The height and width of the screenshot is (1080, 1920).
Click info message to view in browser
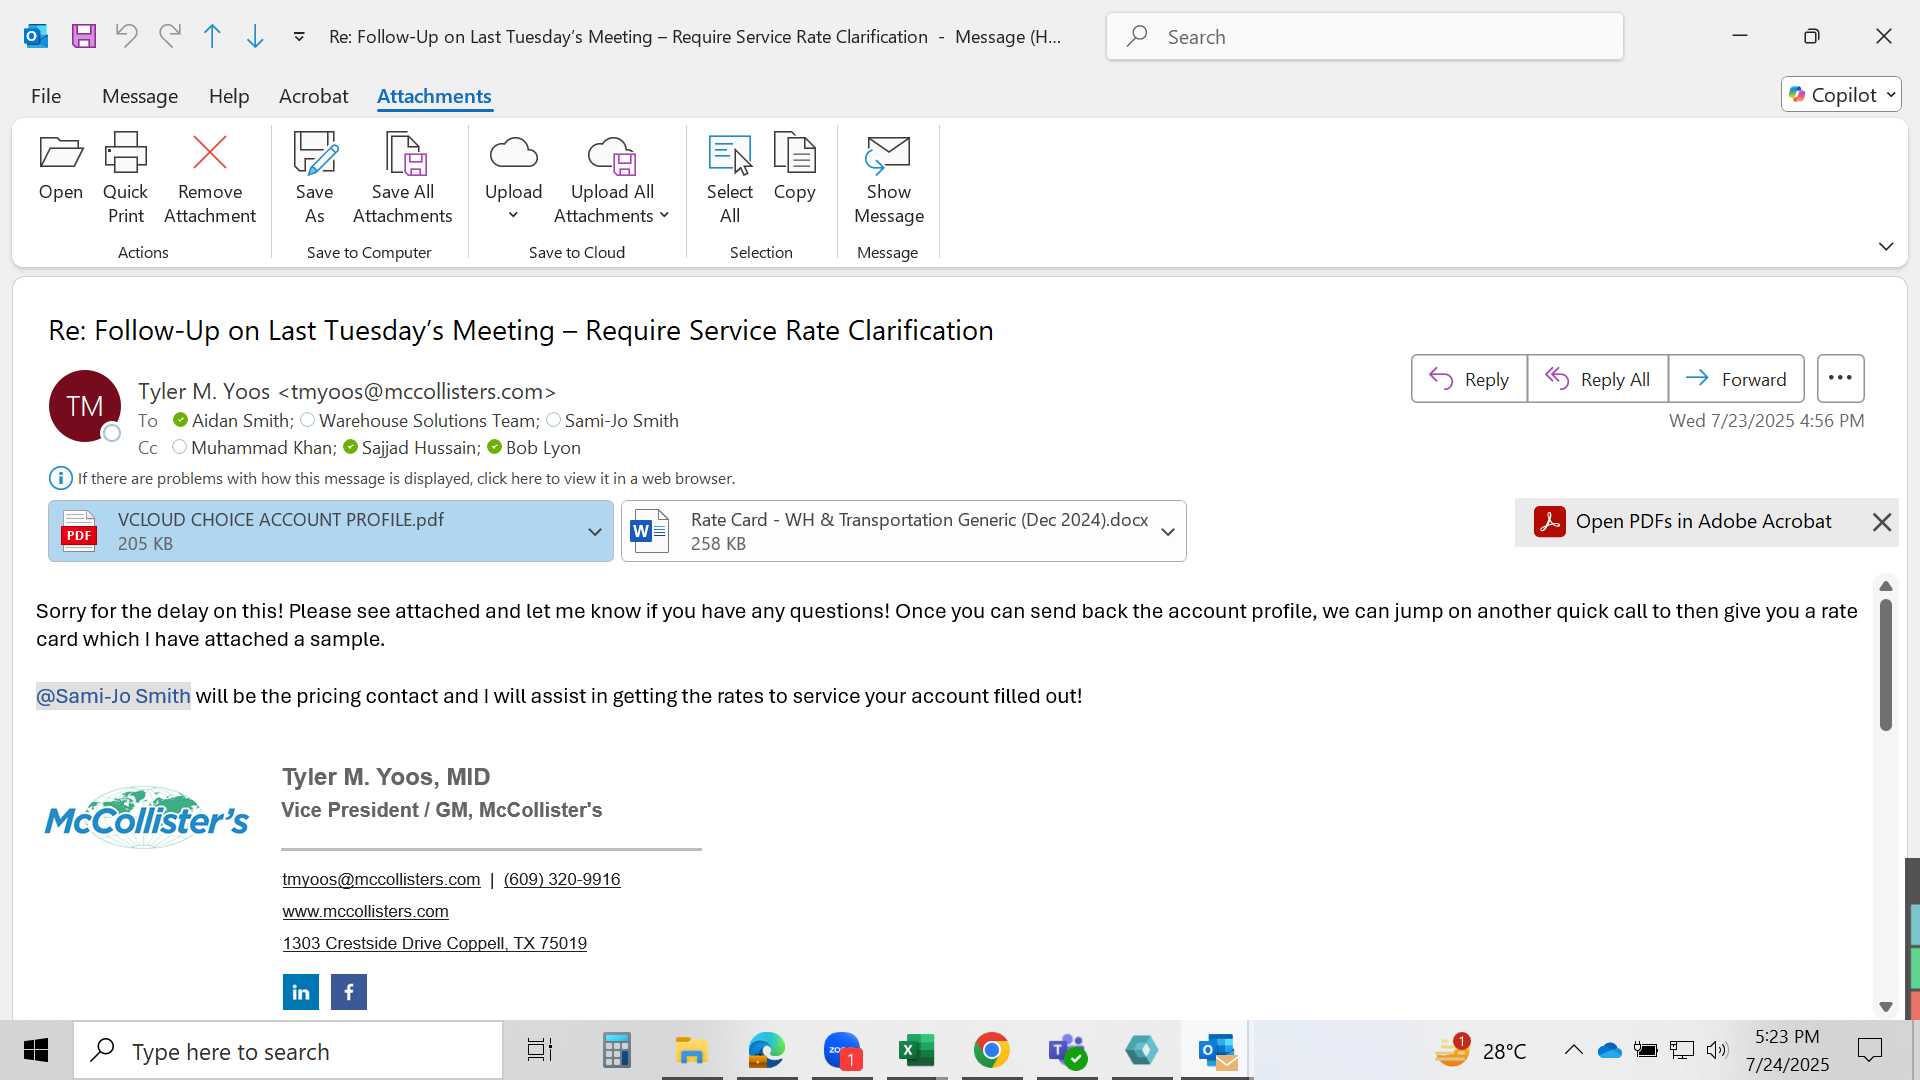[406, 479]
